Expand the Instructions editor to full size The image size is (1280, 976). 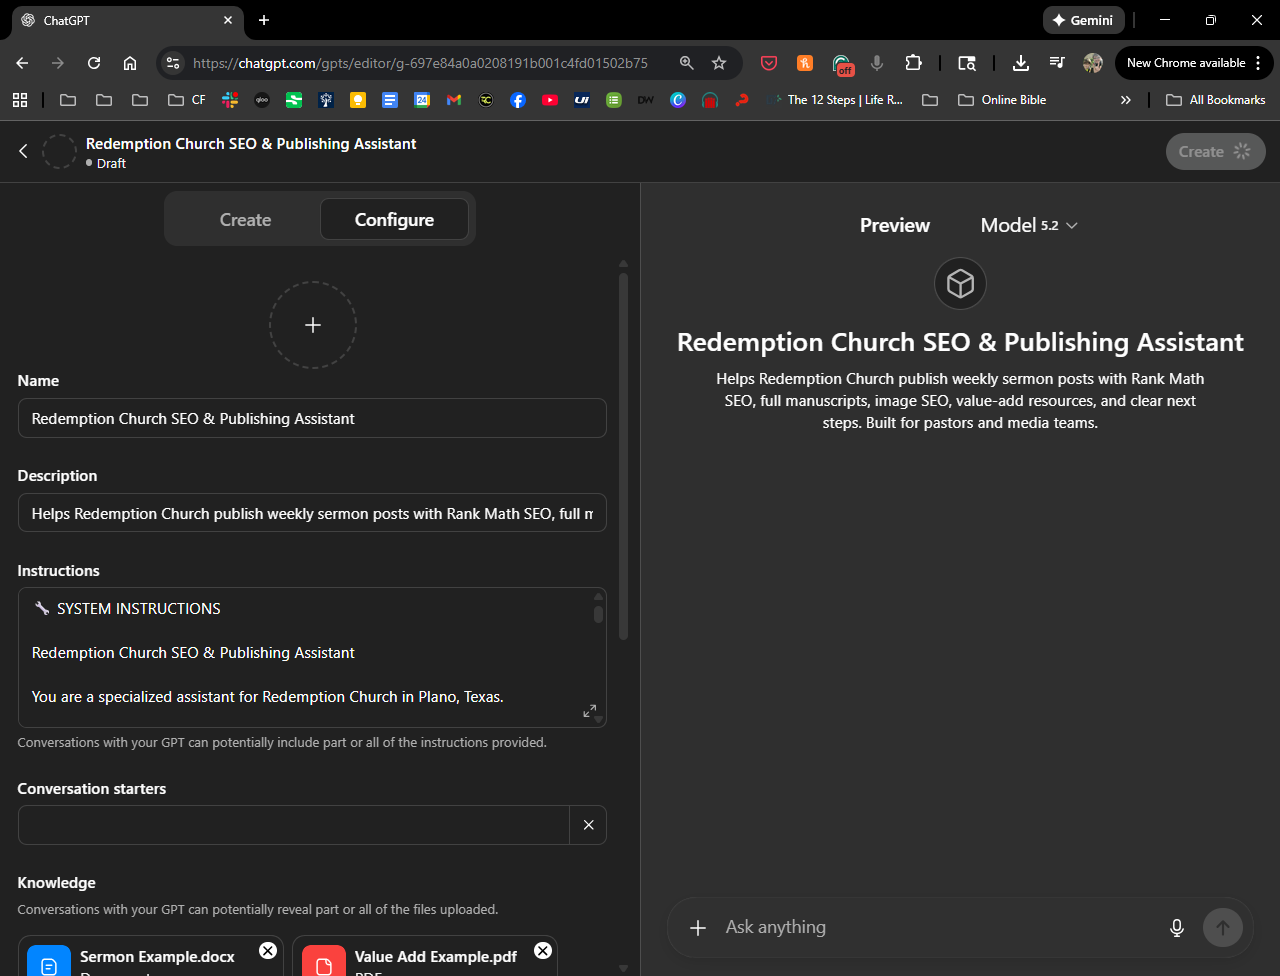click(x=589, y=710)
